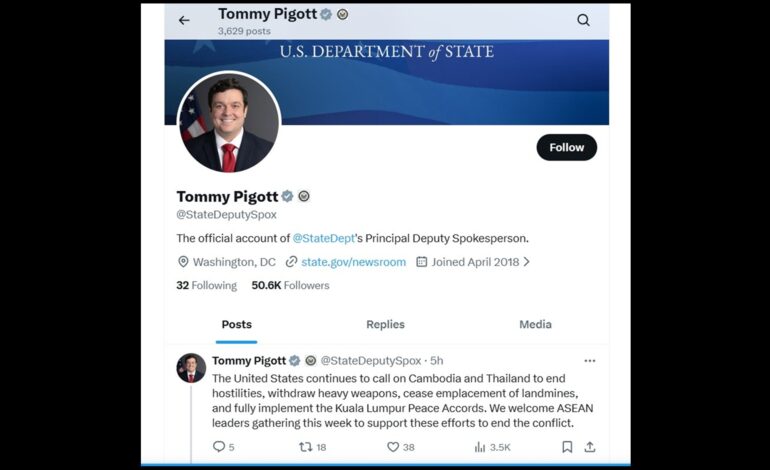Open the state.gov/newsroom link
770x470 pixels.
(x=353, y=262)
